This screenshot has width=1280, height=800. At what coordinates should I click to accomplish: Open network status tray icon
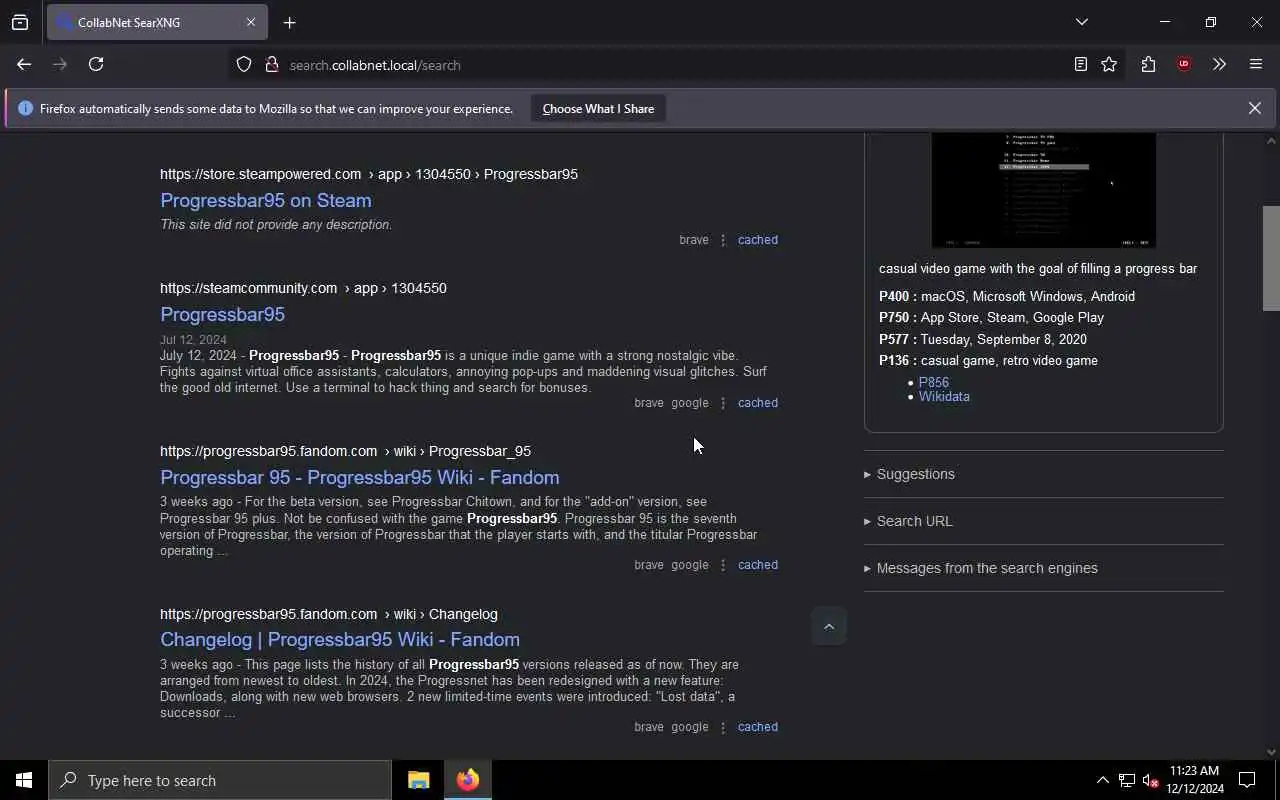point(1126,780)
